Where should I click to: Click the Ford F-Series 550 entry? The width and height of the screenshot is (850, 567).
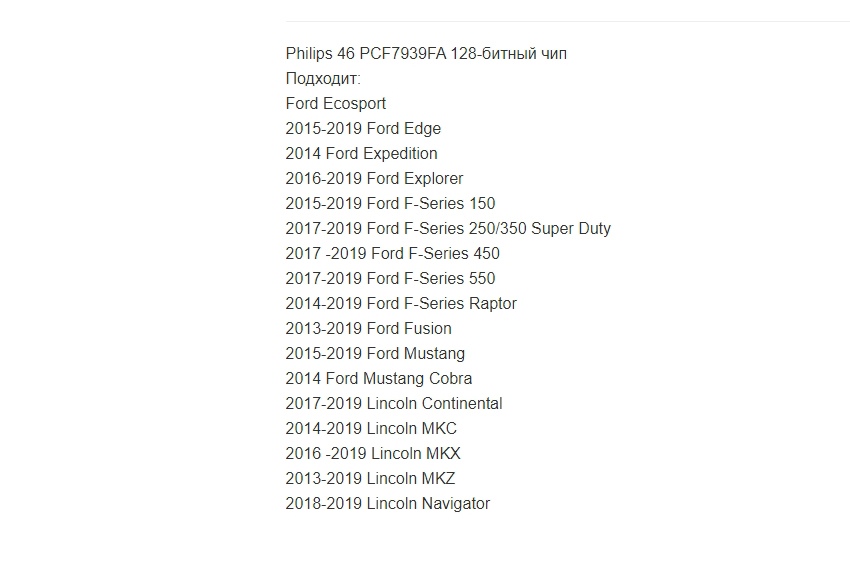click(x=390, y=278)
